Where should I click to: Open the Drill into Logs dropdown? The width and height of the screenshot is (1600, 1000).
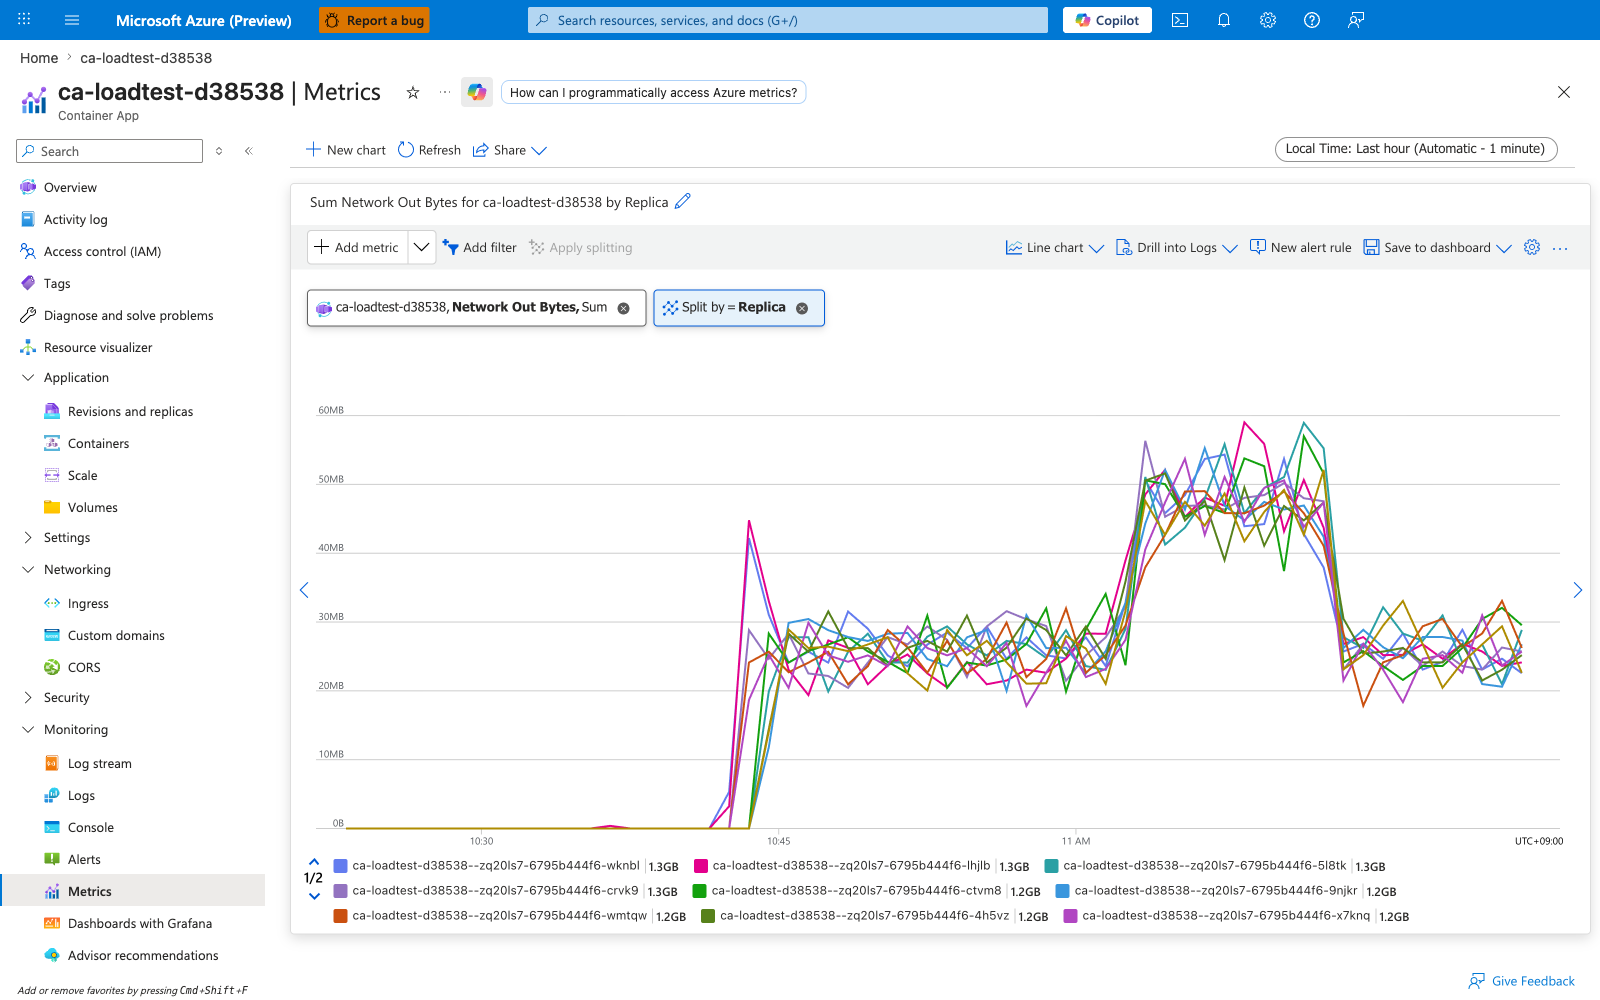click(1177, 248)
